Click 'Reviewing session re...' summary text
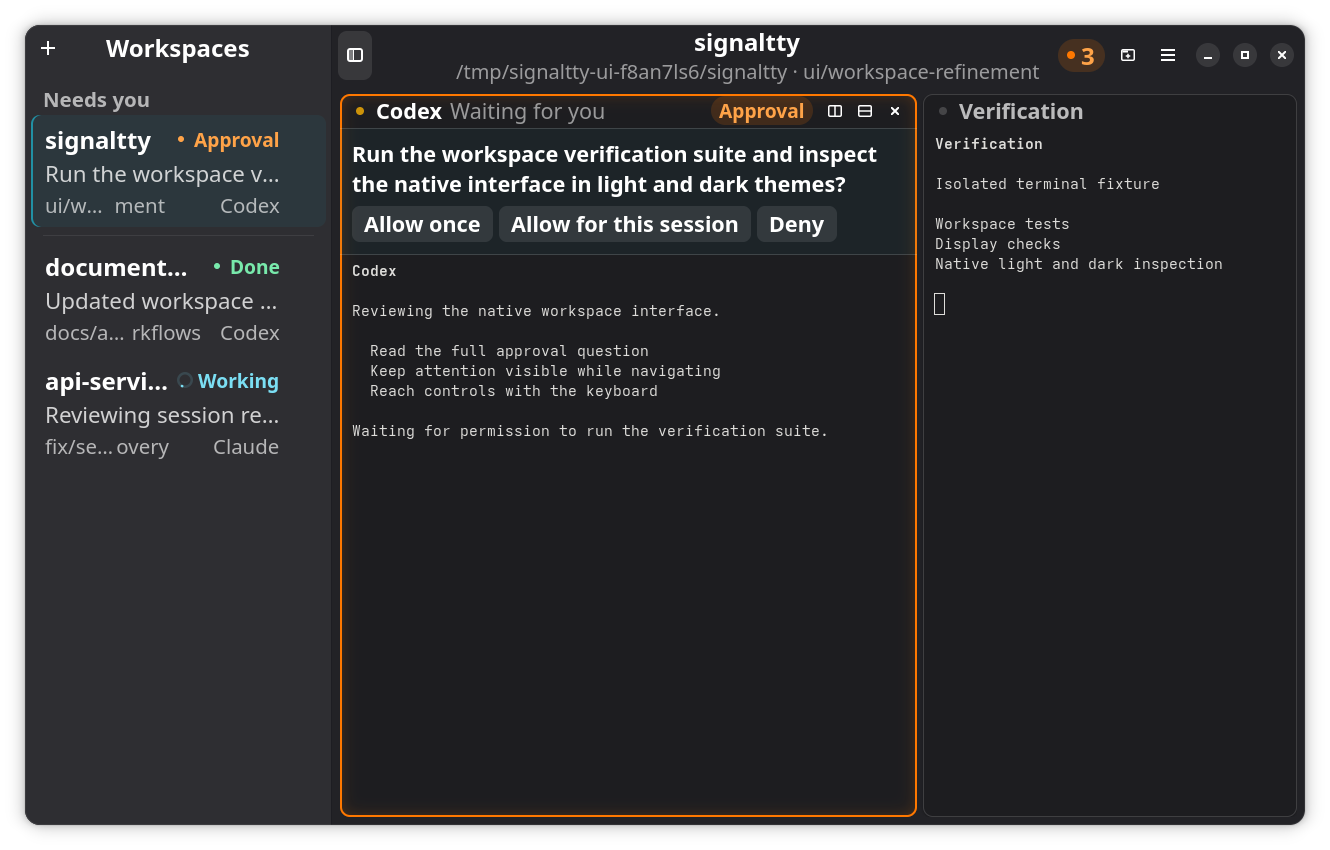Image resolution: width=1330 pixels, height=850 pixels. point(162,415)
